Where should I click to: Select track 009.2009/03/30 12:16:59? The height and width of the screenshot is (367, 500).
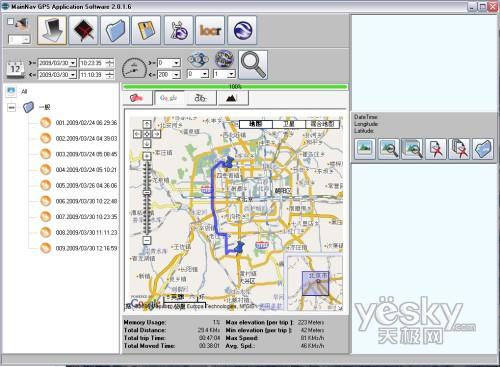coord(86,248)
